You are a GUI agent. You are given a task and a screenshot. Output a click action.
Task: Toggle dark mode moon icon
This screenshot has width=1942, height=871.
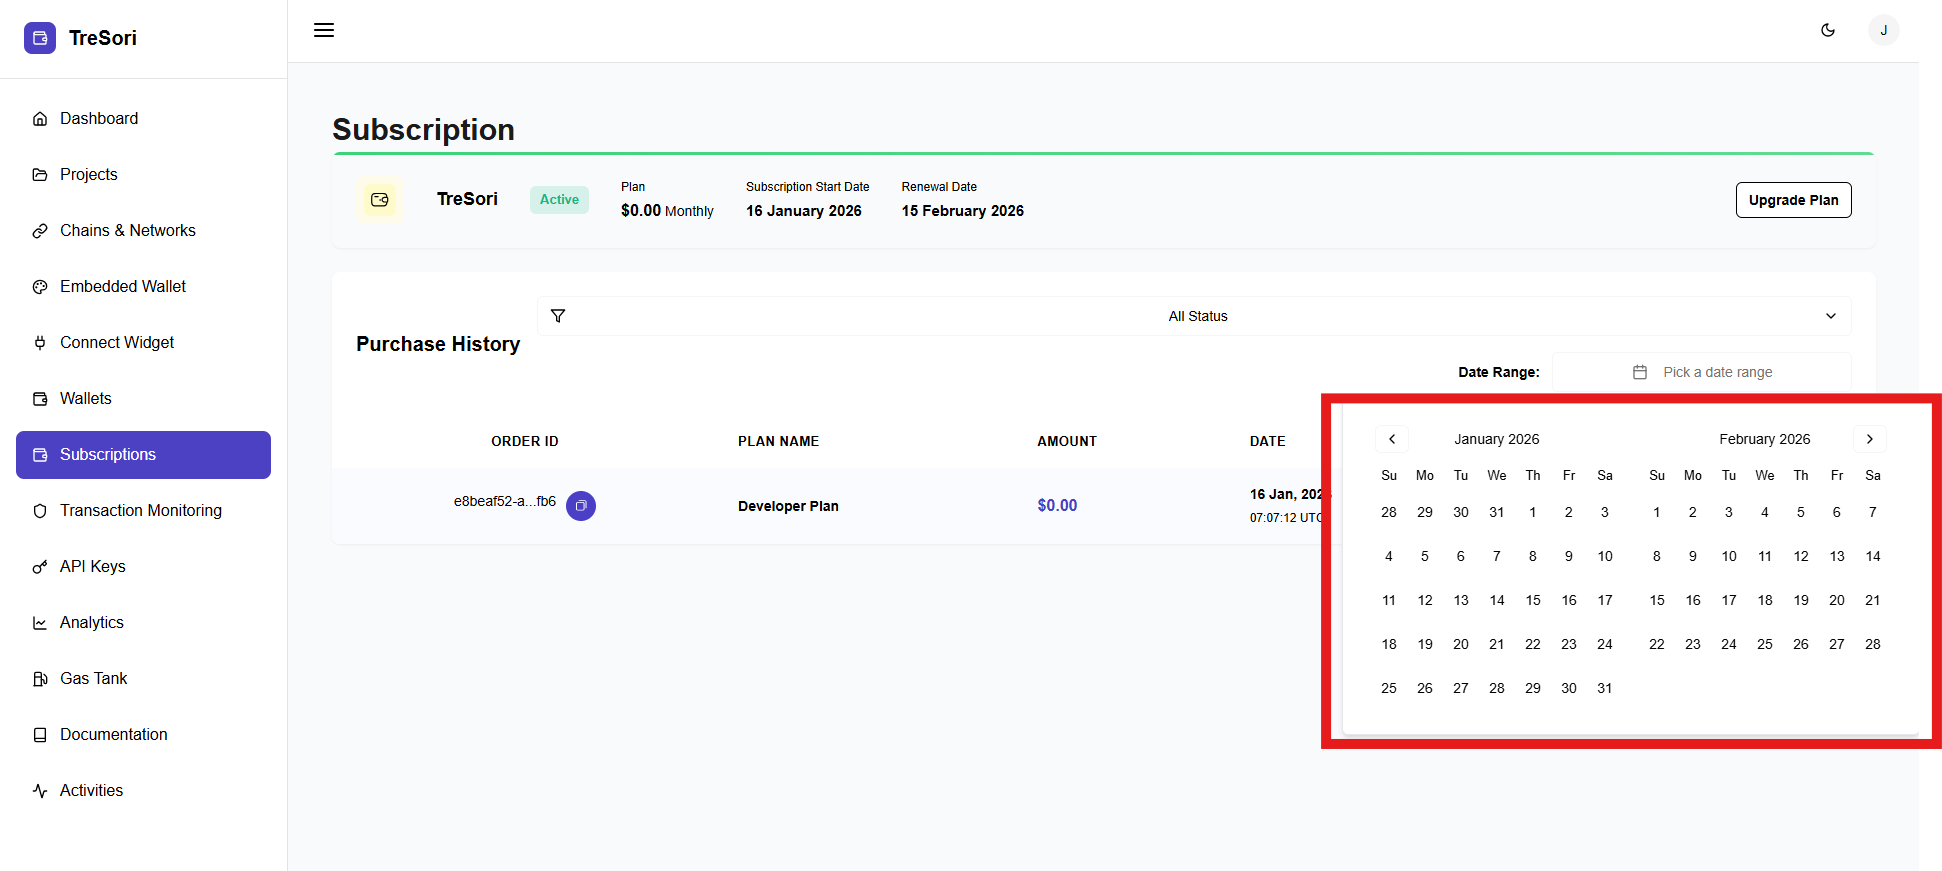point(1828,30)
